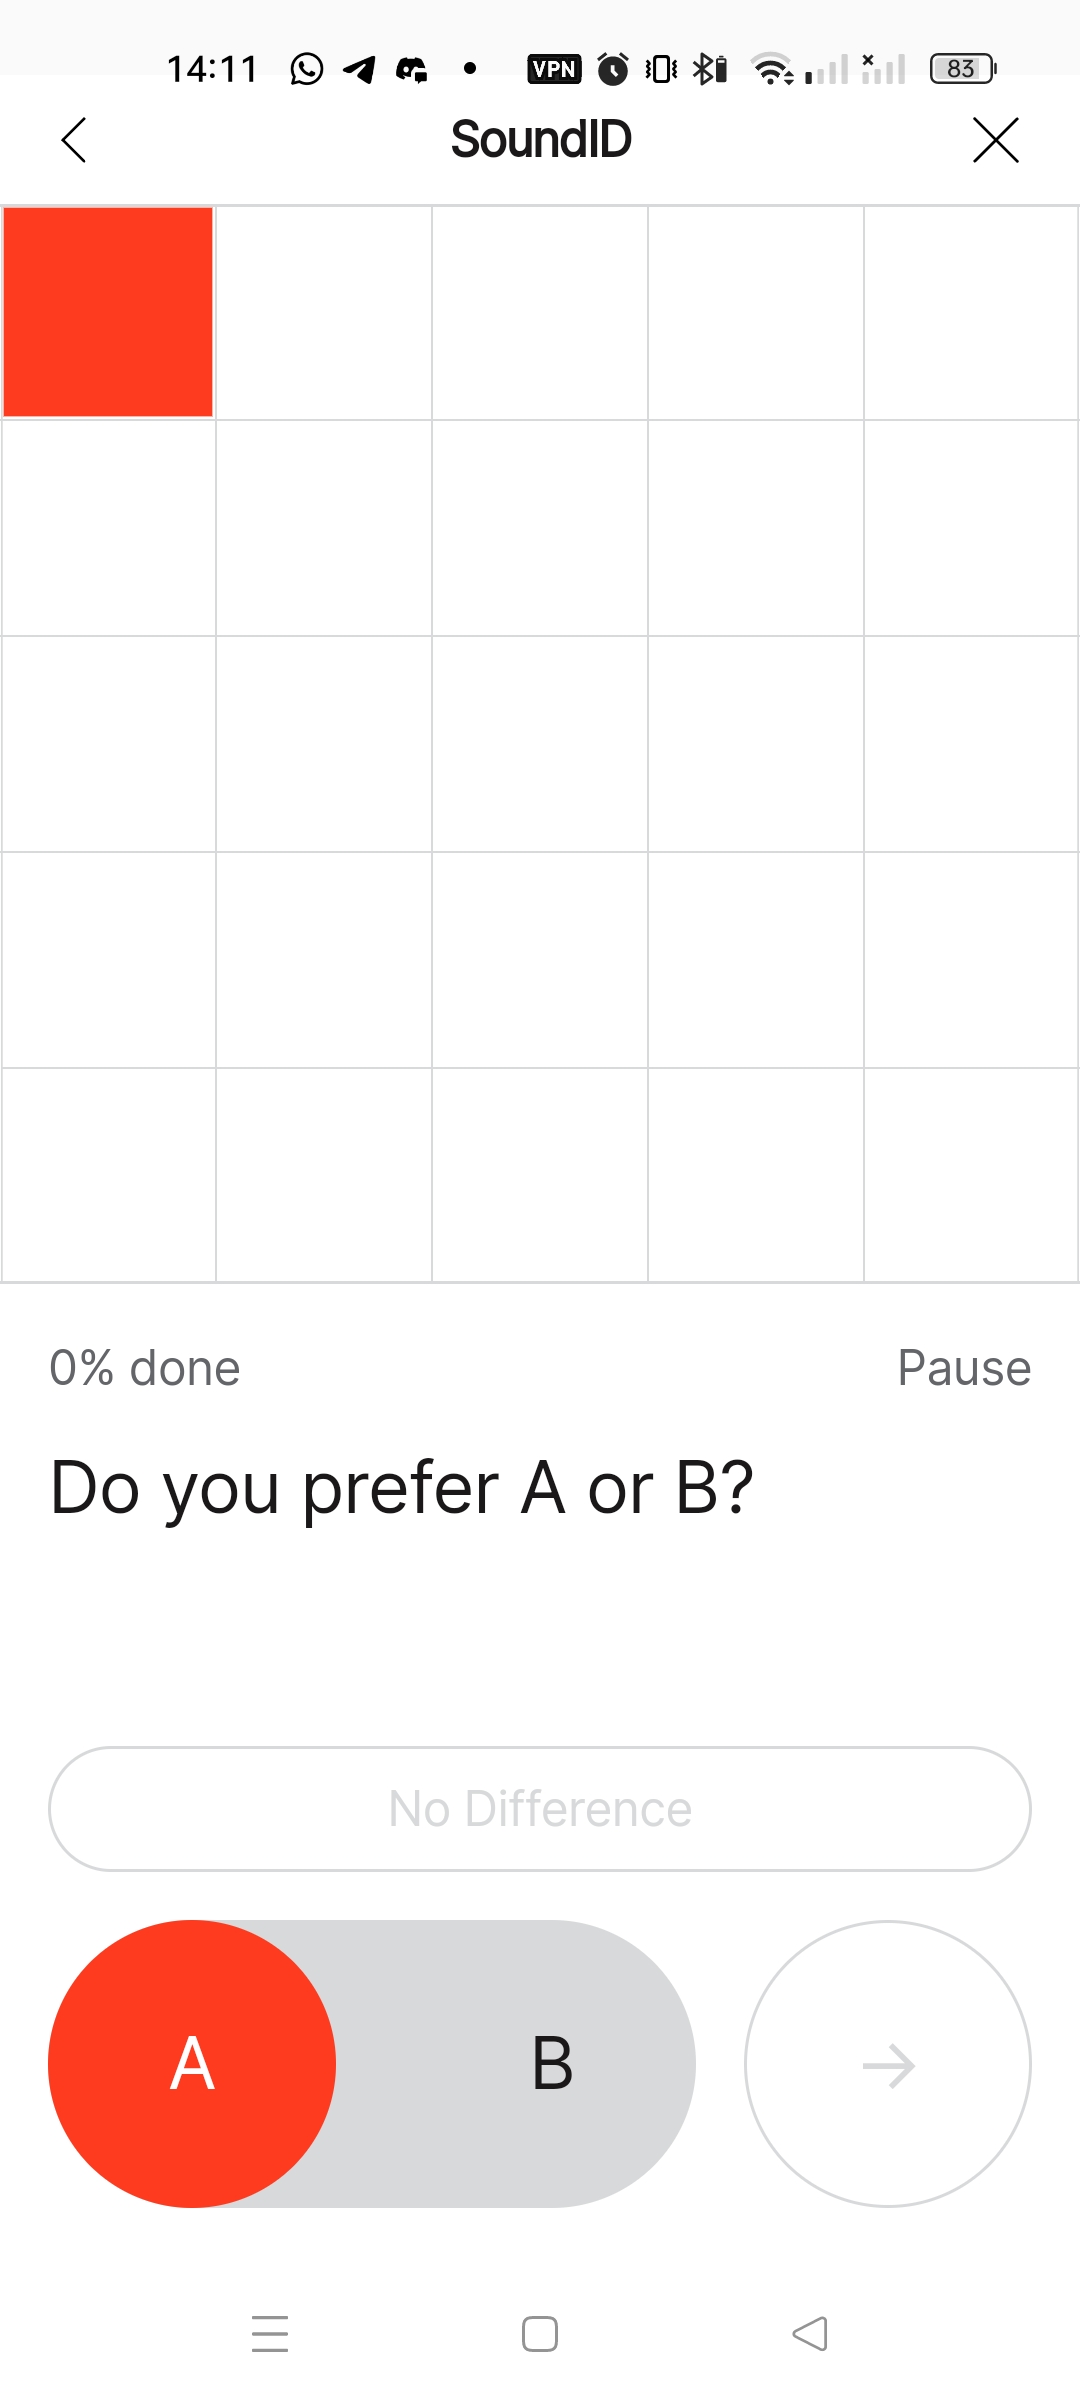Tap the red highlighted grid square

pos(108,312)
